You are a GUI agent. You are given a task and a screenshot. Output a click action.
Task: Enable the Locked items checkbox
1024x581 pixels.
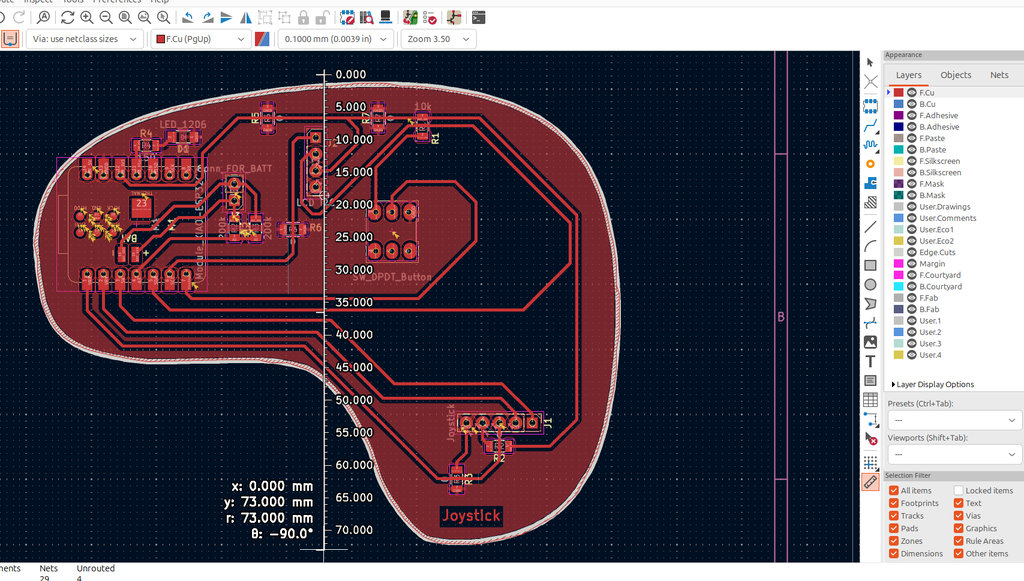[958, 490]
